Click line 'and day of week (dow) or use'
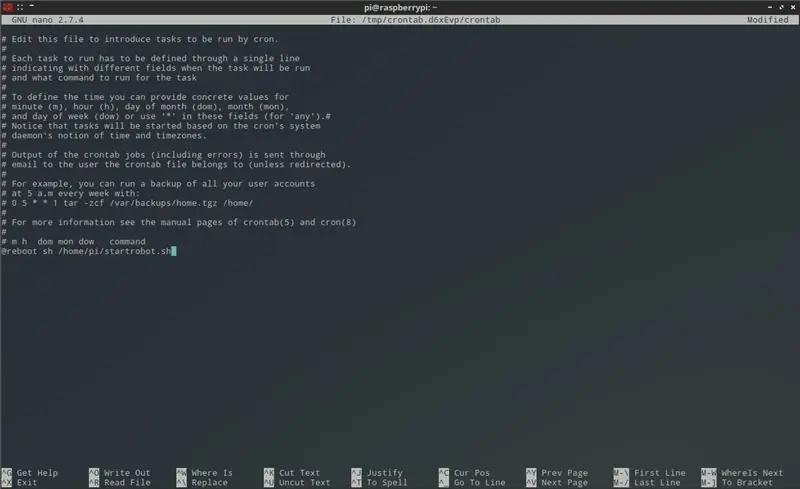 click(166, 116)
